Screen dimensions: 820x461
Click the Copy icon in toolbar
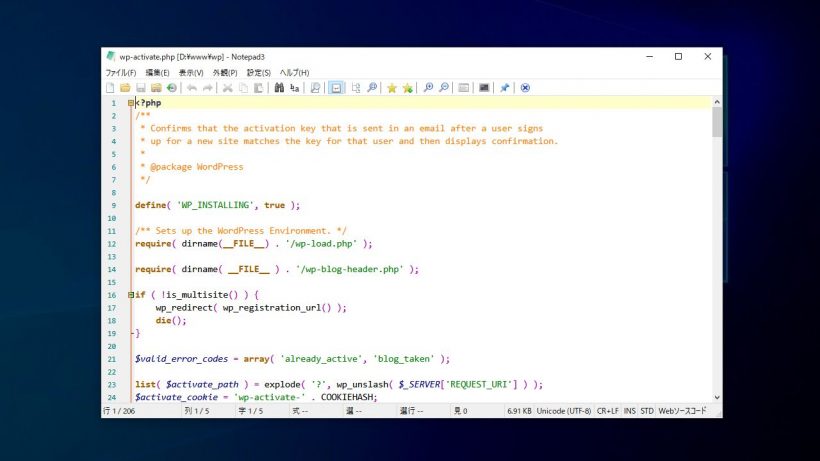(x=243, y=88)
